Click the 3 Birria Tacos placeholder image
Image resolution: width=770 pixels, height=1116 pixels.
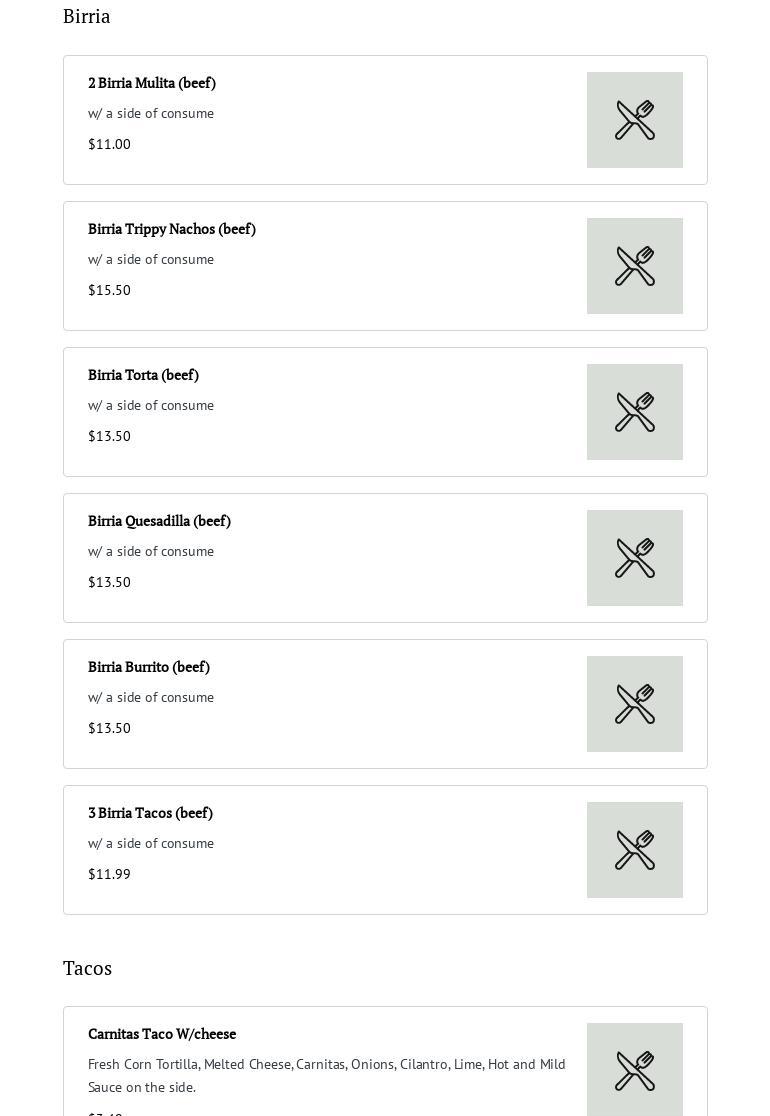pos(635,850)
